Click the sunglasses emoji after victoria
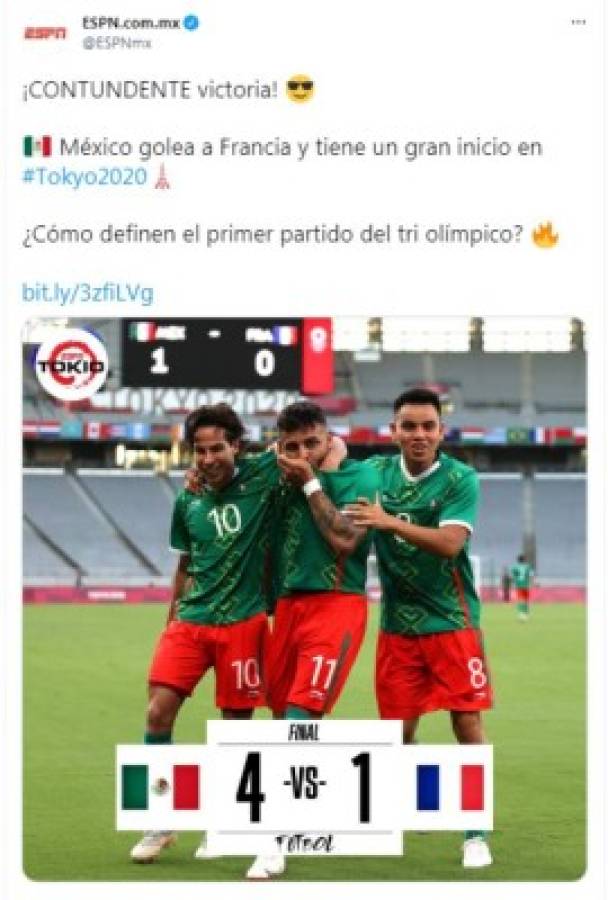Viewport: 608px width, 900px height. 300,89
